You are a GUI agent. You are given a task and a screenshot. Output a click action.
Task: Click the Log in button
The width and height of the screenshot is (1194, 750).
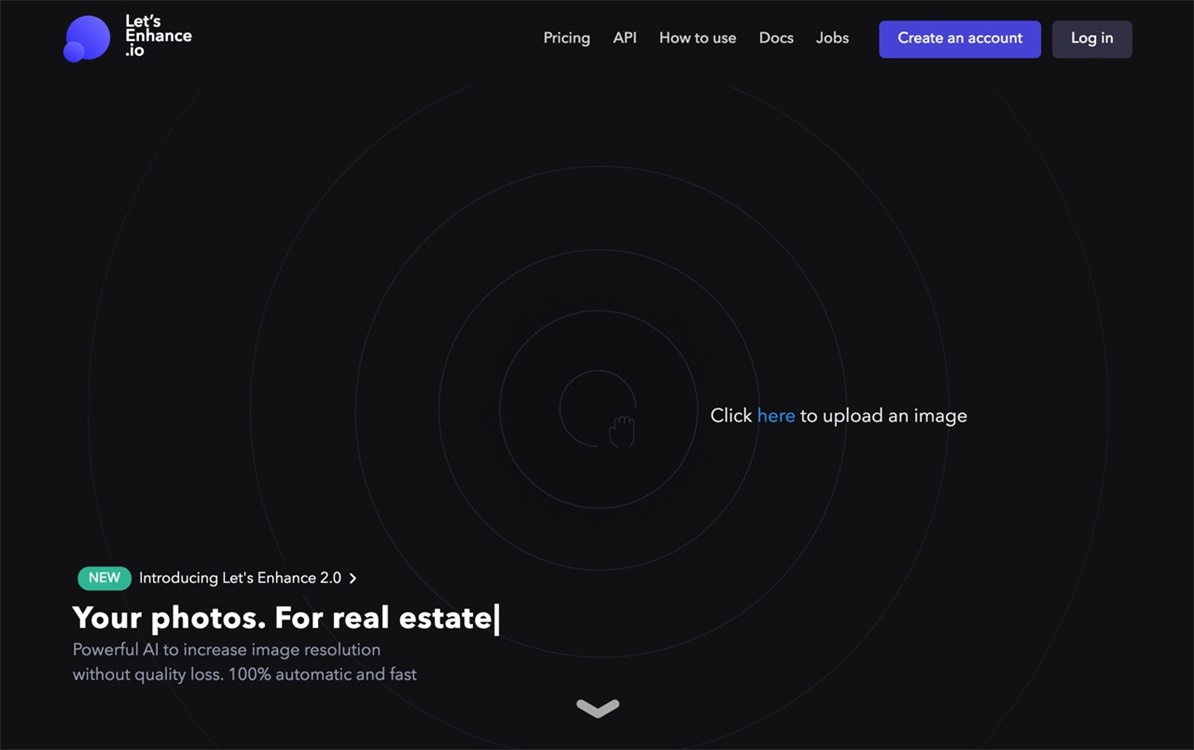click(1091, 39)
